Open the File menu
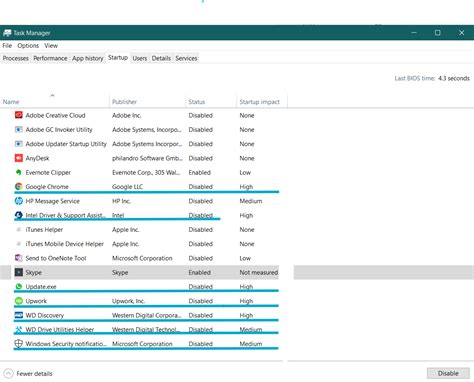Viewport: 474px width, 382px height. pyautogui.click(x=7, y=46)
